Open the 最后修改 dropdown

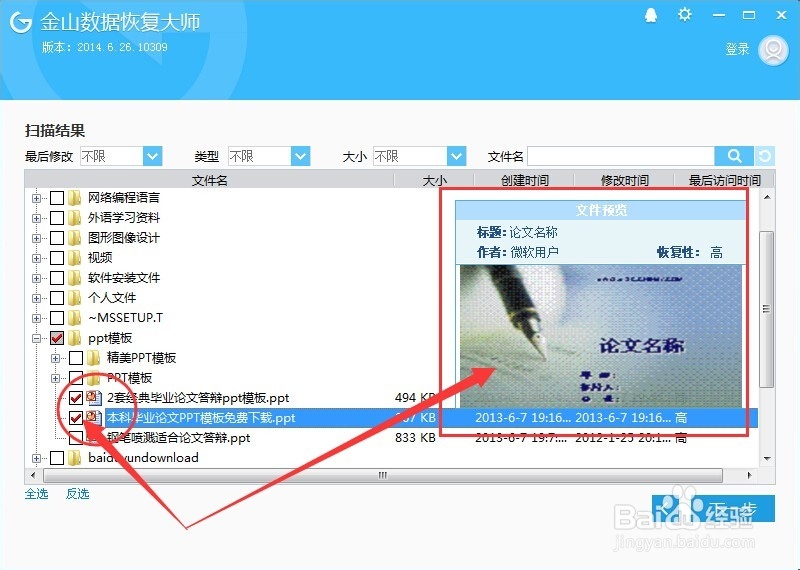[x=152, y=156]
